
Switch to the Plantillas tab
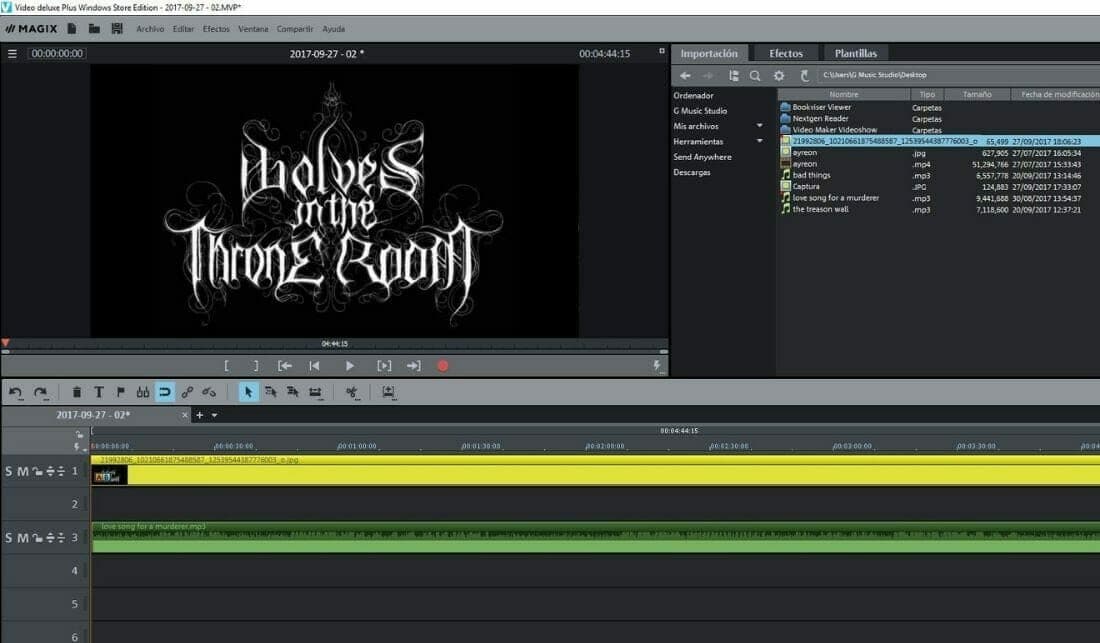pos(856,53)
